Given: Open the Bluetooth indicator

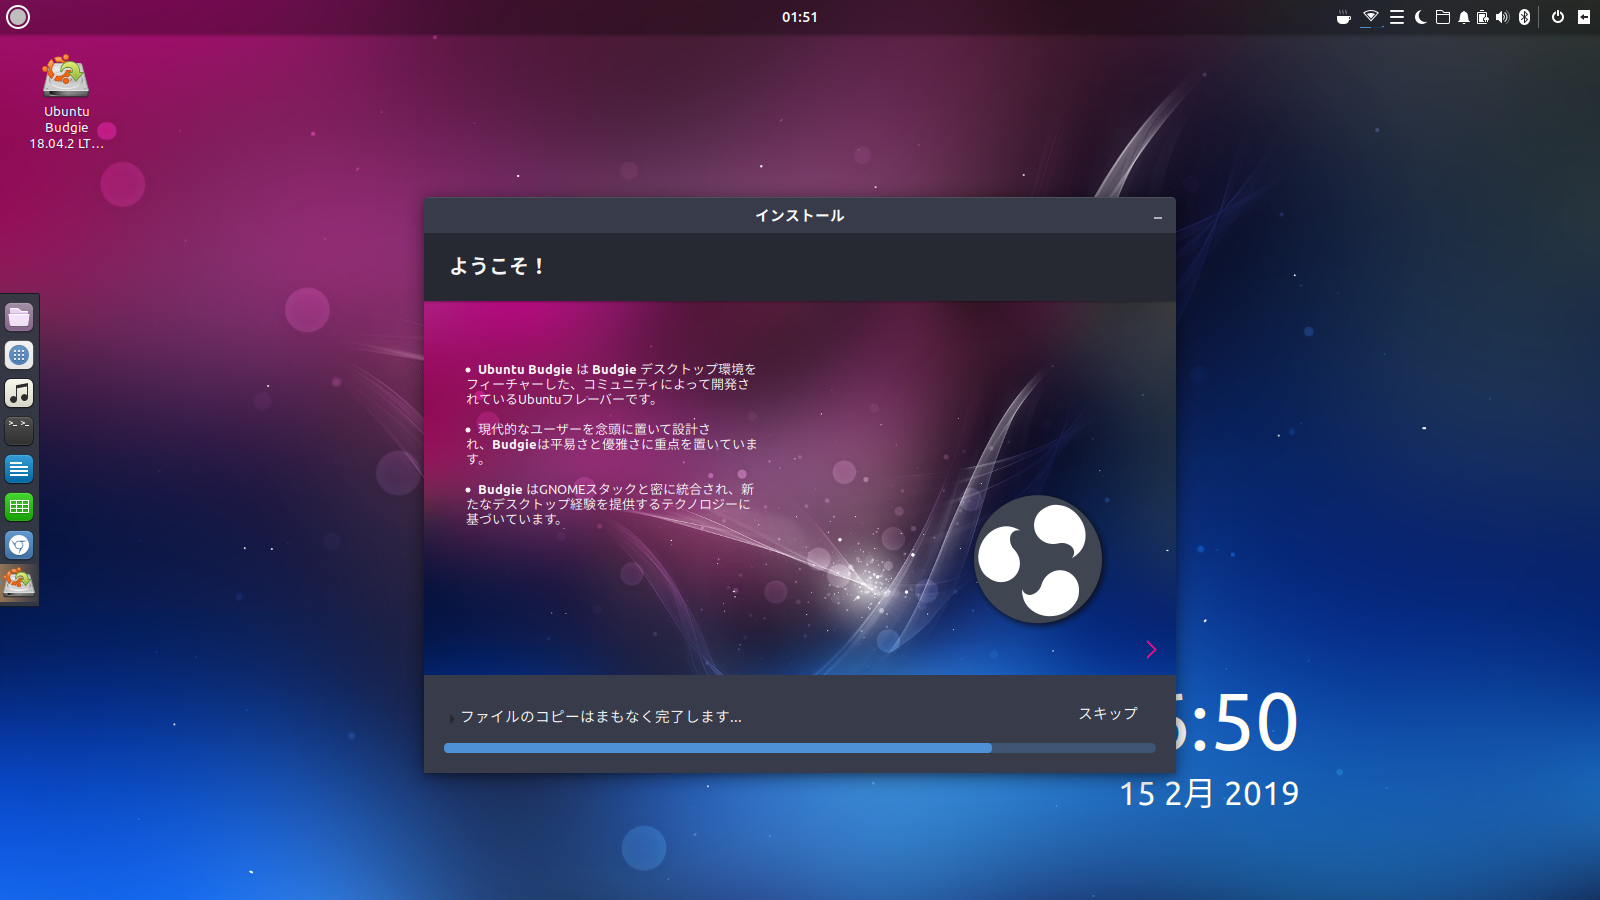Looking at the screenshot, I should pos(1525,17).
